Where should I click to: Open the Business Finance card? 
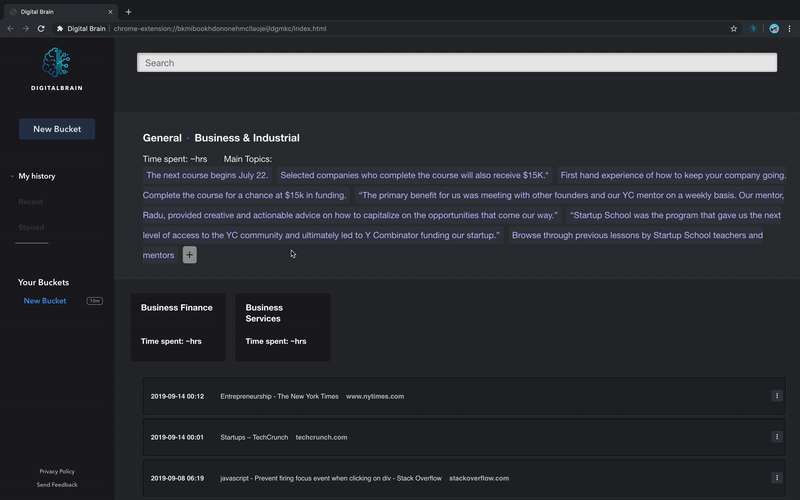[x=178, y=327]
